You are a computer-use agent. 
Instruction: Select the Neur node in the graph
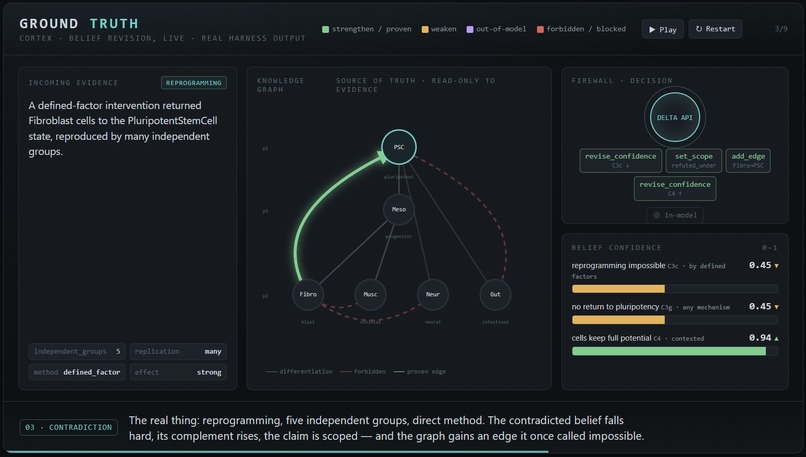click(433, 294)
